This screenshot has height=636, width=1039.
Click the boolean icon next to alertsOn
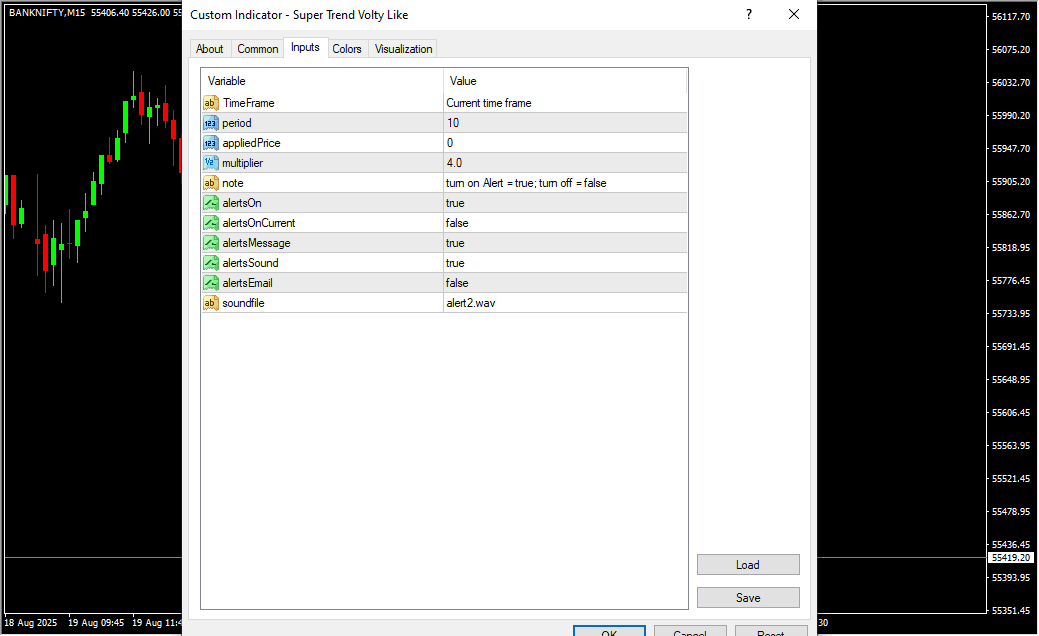click(210, 203)
